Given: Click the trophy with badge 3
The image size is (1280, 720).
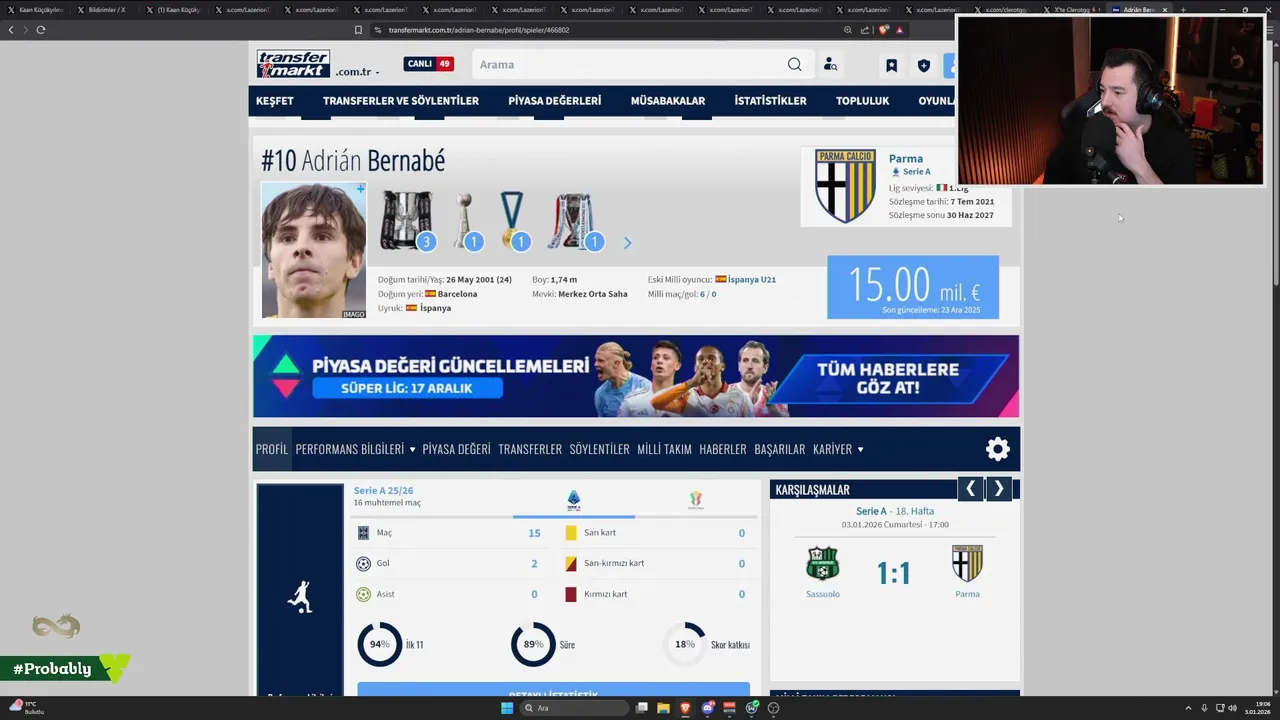Looking at the screenshot, I should [407, 220].
